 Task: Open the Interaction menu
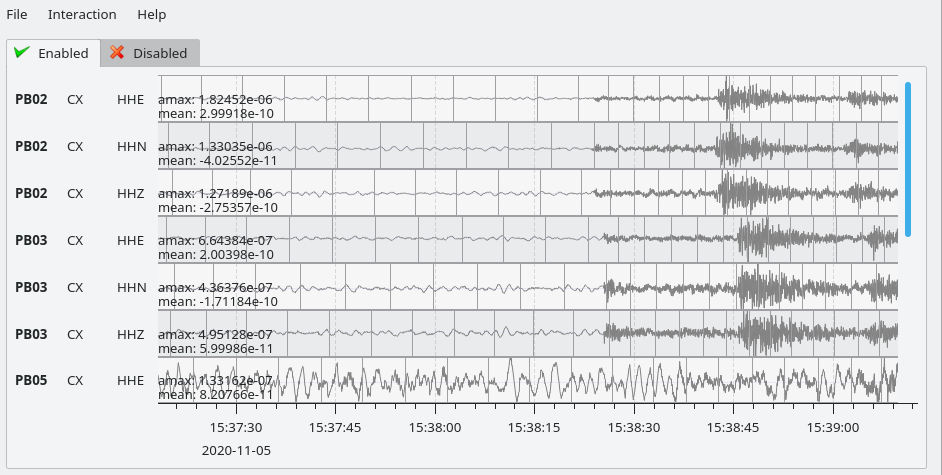click(x=82, y=15)
